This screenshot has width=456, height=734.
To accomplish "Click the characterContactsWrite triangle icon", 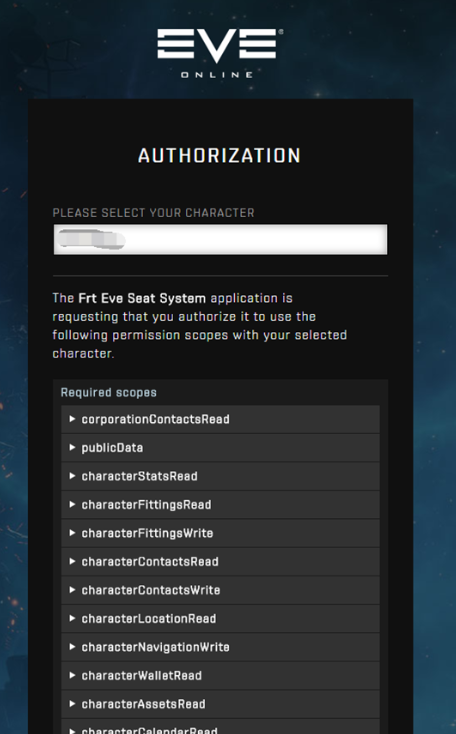I will coord(72,590).
